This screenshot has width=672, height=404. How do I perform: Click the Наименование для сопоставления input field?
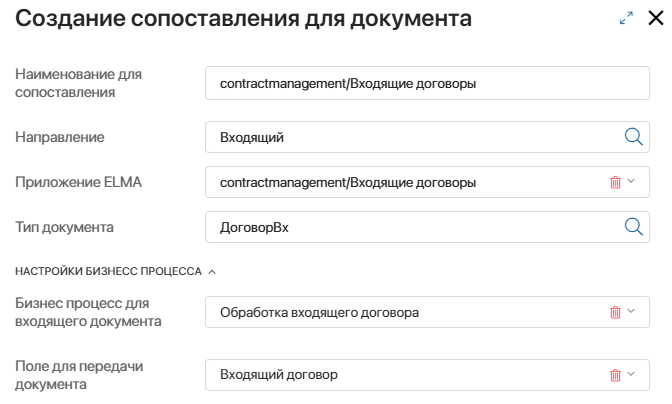point(427,83)
